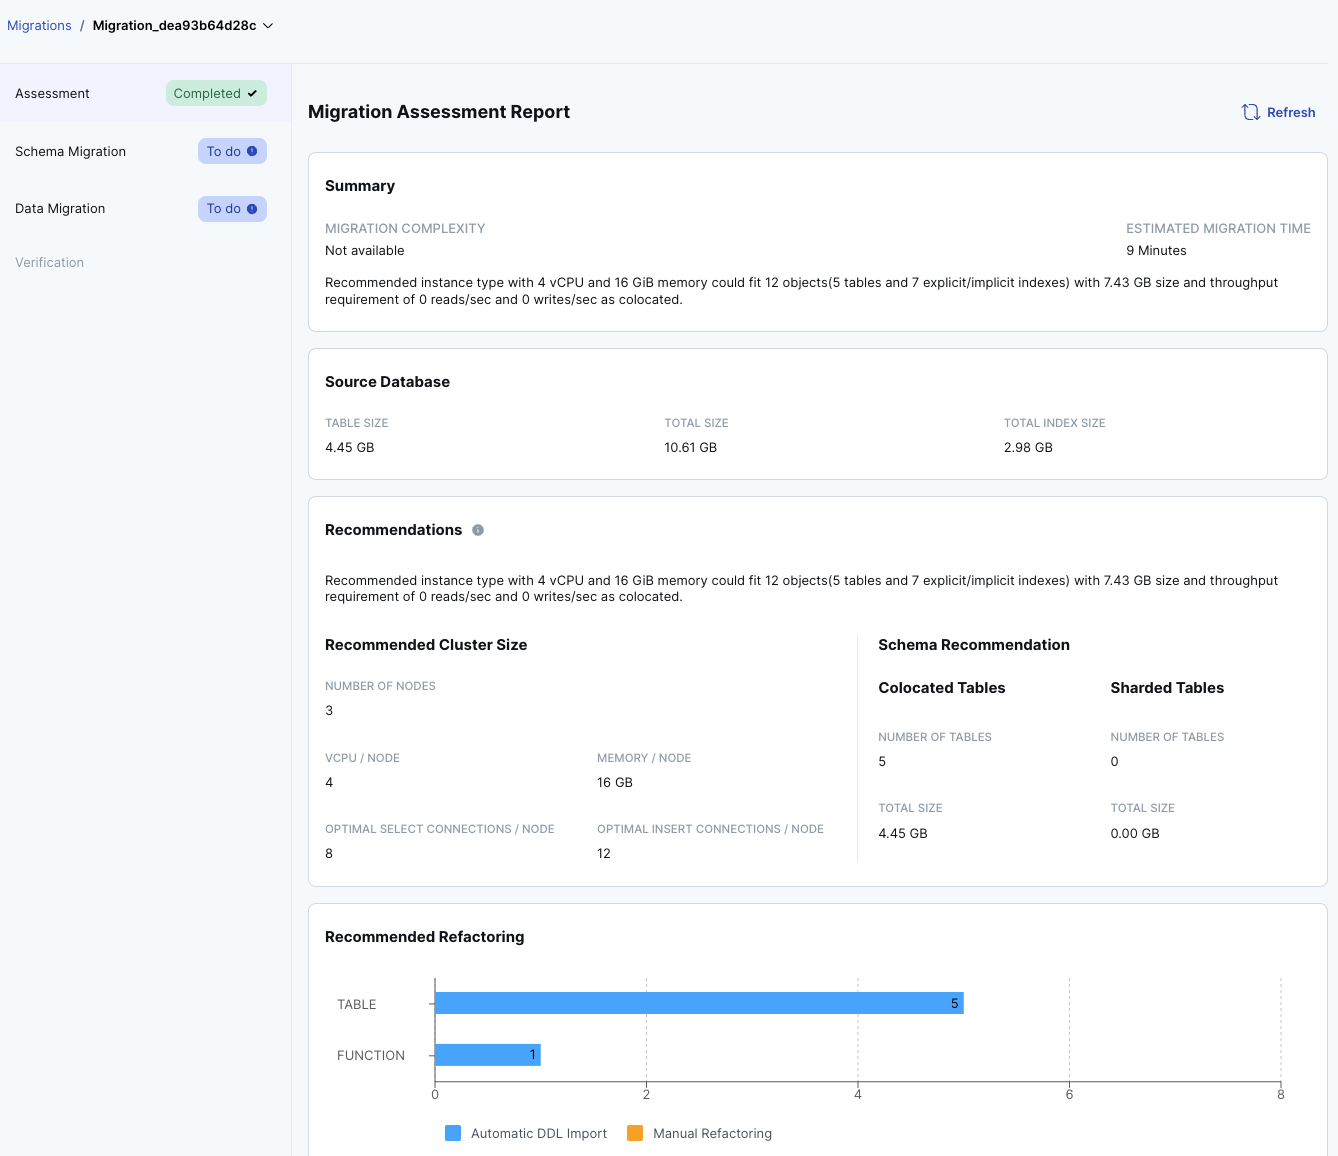Image resolution: width=1338 pixels, height=1156 pixels.
Task: Click the Refresh icon beside the report title
Action: click(x=1250, y=112)
